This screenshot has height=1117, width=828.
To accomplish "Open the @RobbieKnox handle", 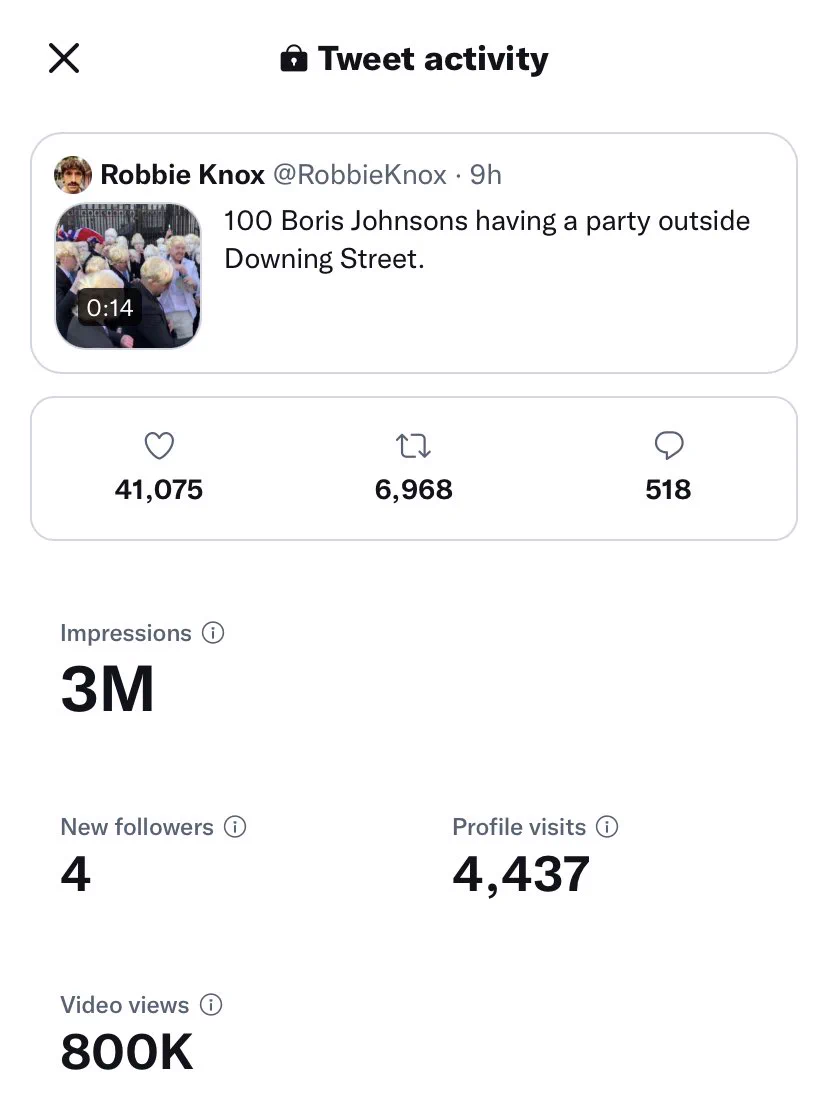I will pyautogui.click(x=360, y=175).
